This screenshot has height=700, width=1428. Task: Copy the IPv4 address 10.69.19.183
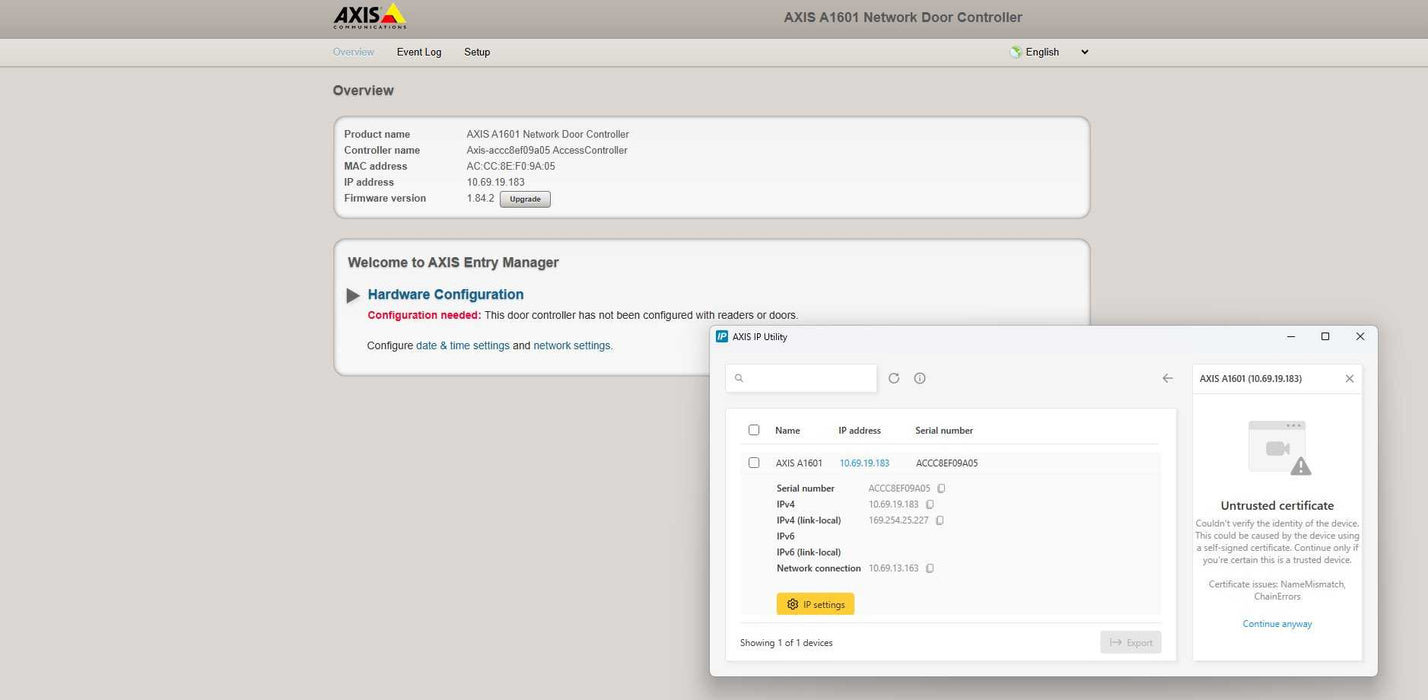click(930, 505)
